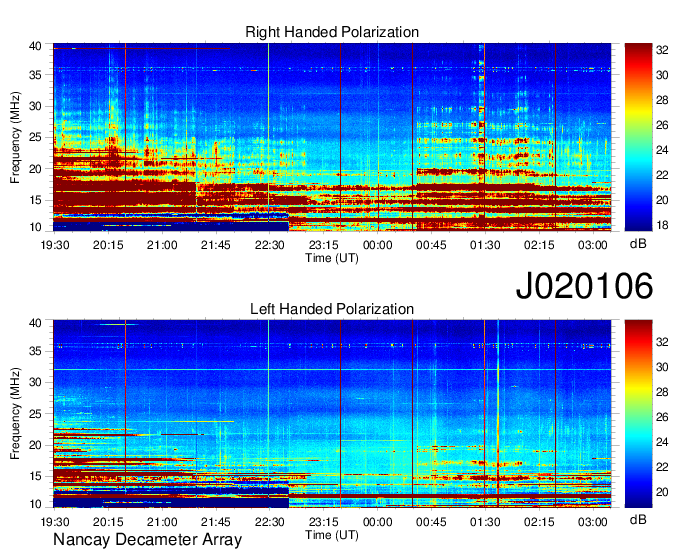Screen dimensions: 680x552
Task: Click "00:00" tick under Right Handed plot
Action: pyautogui.click(x=377, y=245)
